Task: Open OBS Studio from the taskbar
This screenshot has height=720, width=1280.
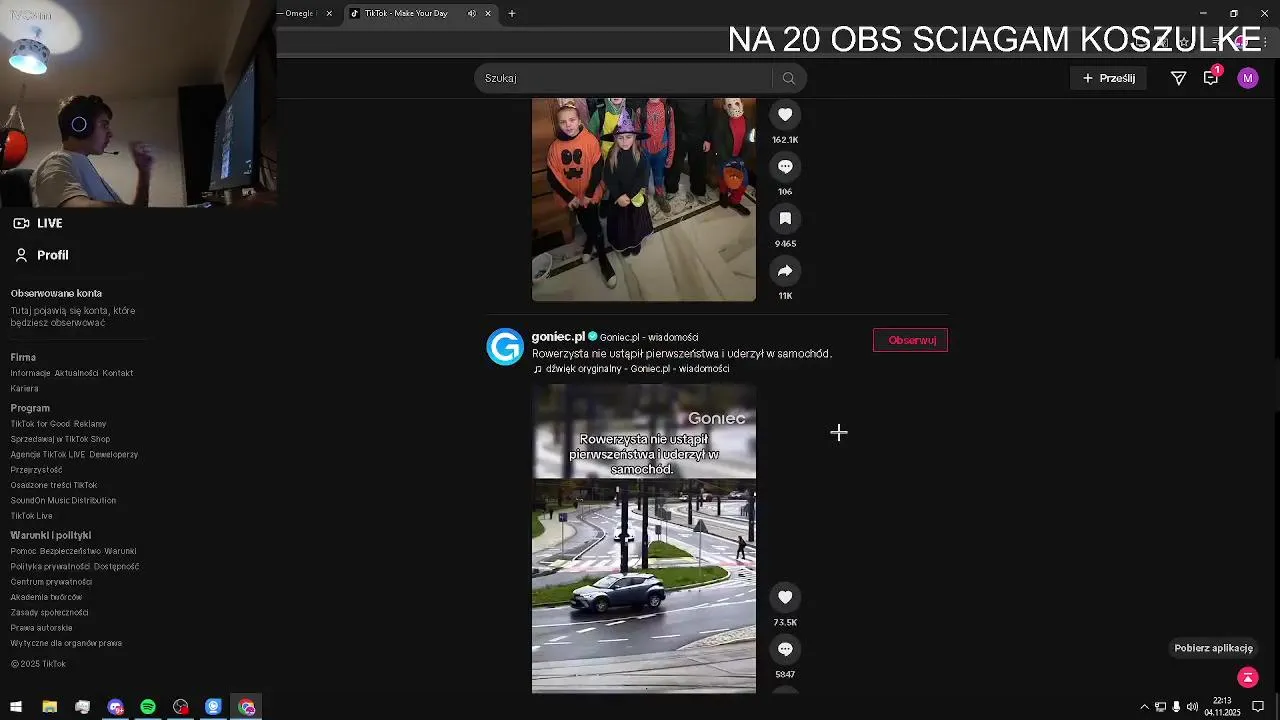Action: tap(181, 707)
